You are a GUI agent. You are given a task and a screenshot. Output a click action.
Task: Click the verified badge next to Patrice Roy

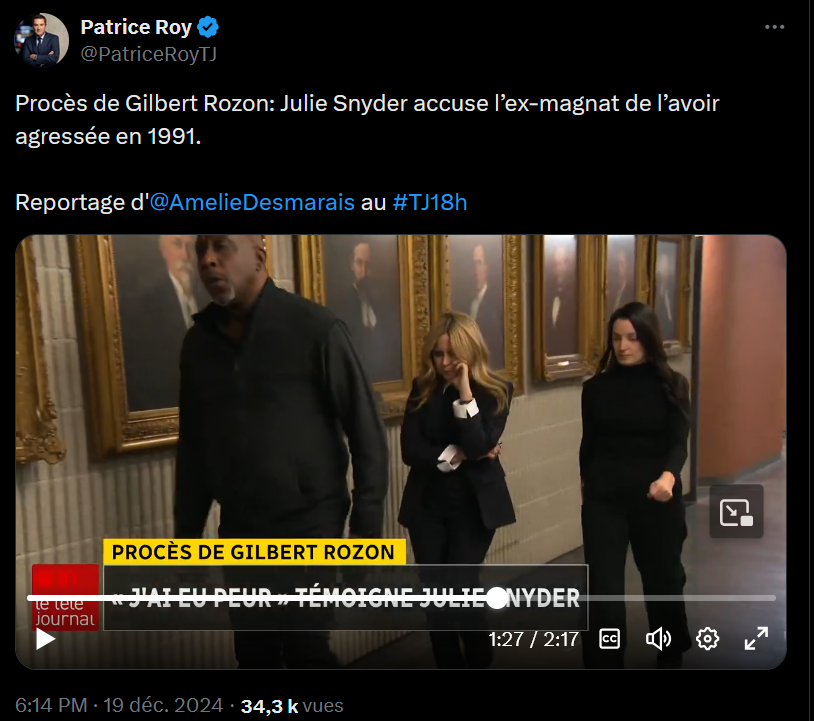pyautogui.click(x=208, y=27)
